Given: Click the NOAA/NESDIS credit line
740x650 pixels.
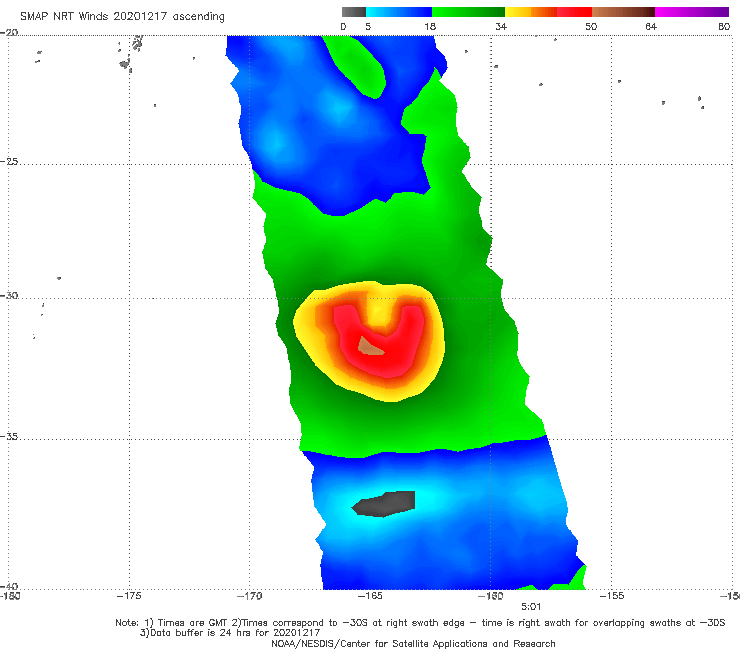Looking at the screenshot, I should 413,644.
